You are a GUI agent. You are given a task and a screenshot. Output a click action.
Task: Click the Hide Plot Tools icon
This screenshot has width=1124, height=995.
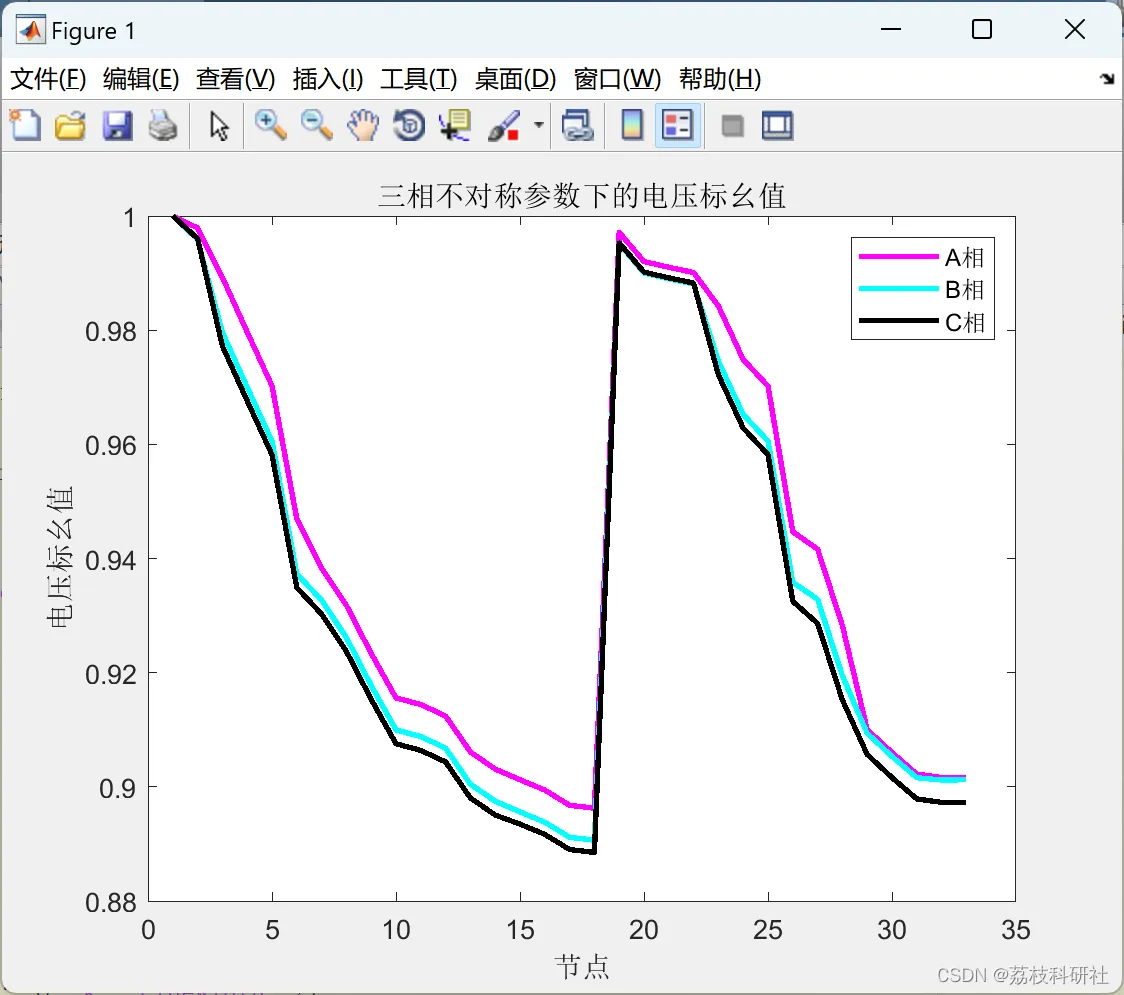pos(732,126)
